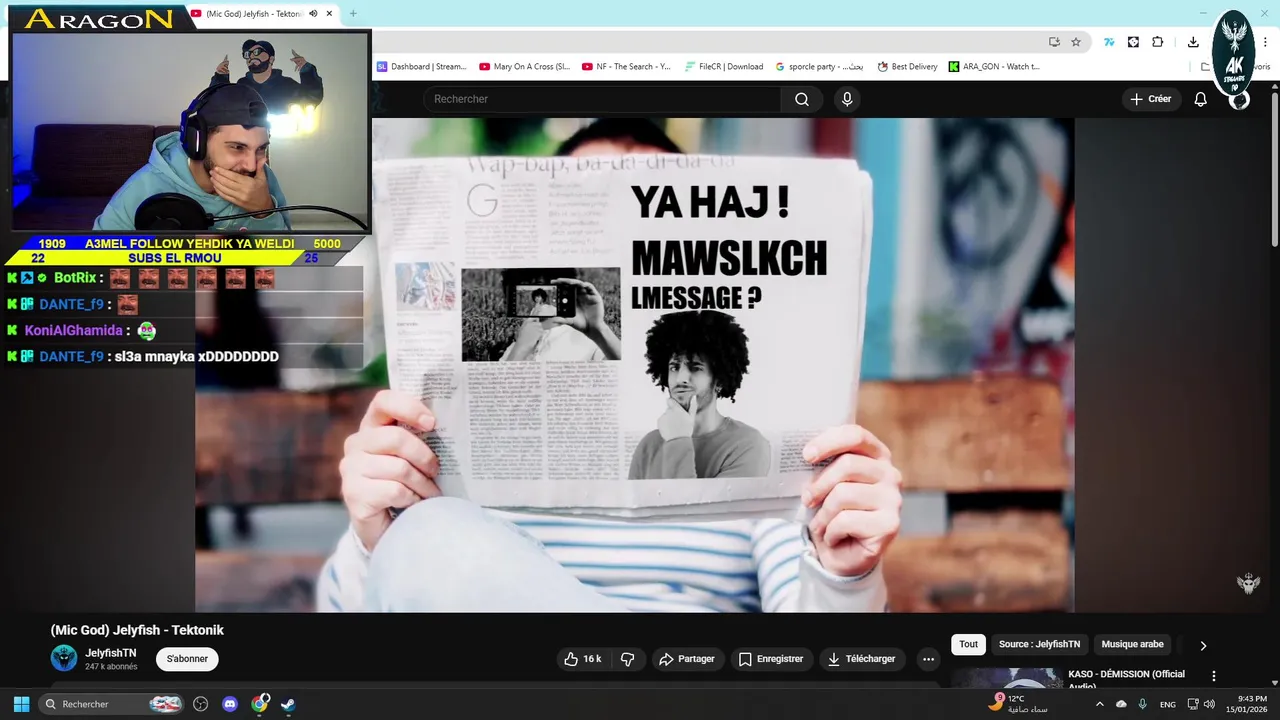The width and height of the screenshot is (1280, 720).
Task: Bookmark this page with star icon
Action: point(1076,42)
